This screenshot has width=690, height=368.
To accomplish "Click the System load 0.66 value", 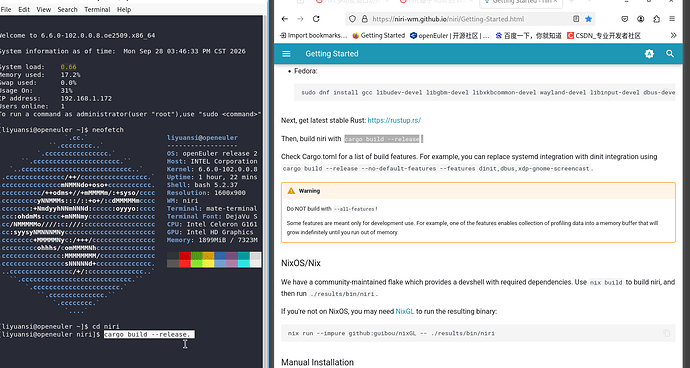I will tap(69, 67).
